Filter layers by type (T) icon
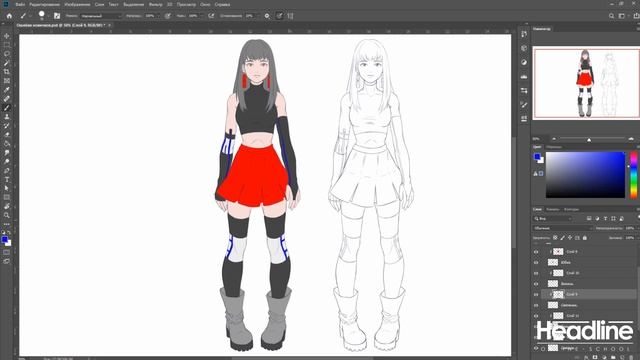 click(605, 219)
